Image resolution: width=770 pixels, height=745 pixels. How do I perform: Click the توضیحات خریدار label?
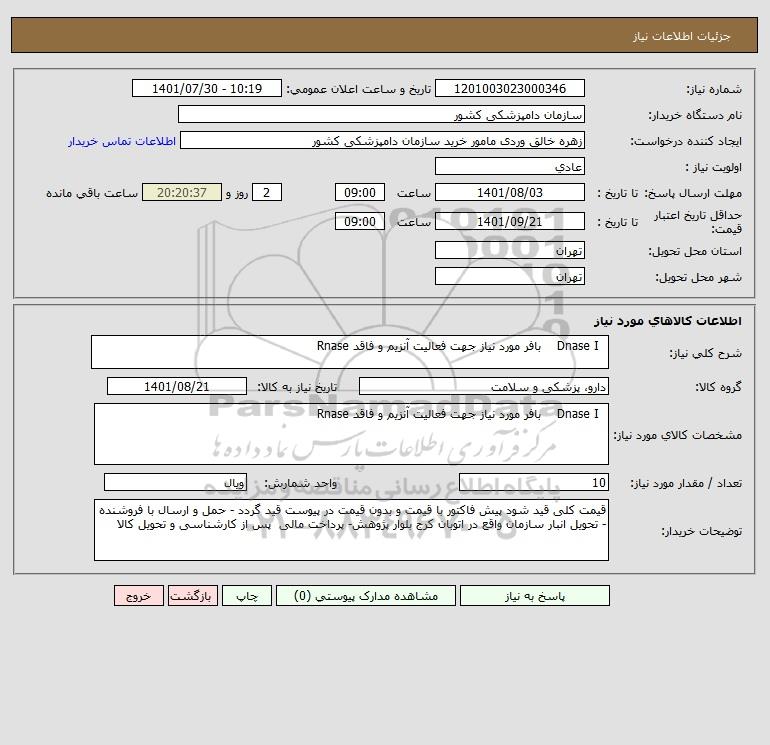point(702,531)
